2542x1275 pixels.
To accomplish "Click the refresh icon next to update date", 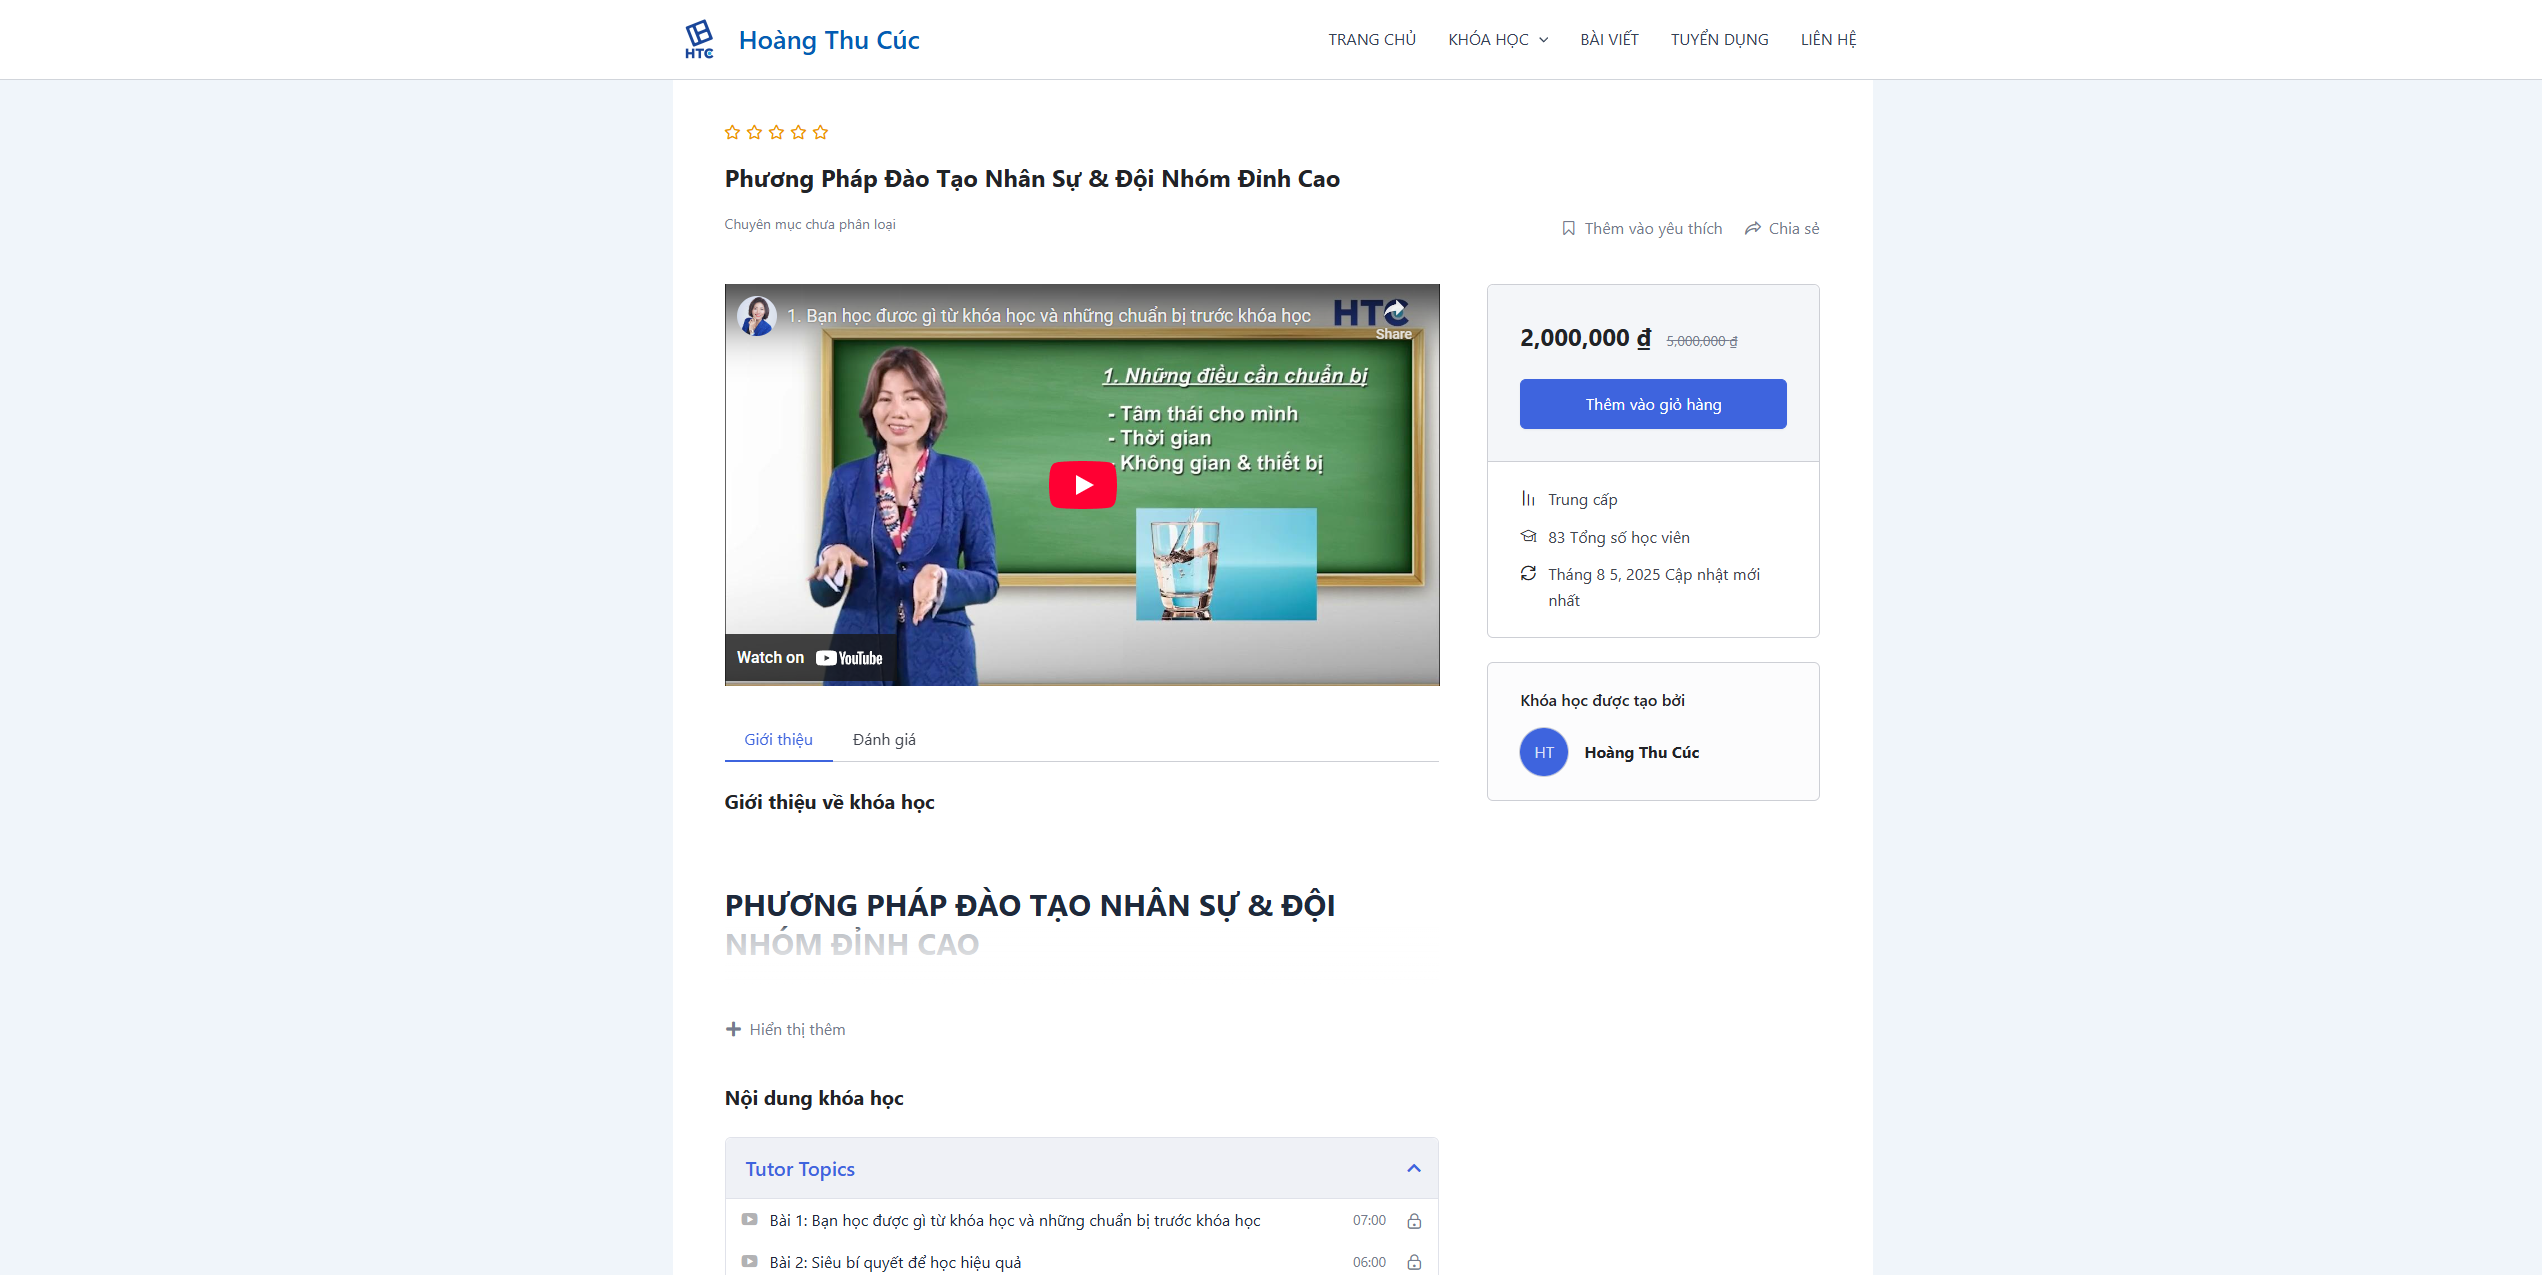I will [x=1528, y=573].
